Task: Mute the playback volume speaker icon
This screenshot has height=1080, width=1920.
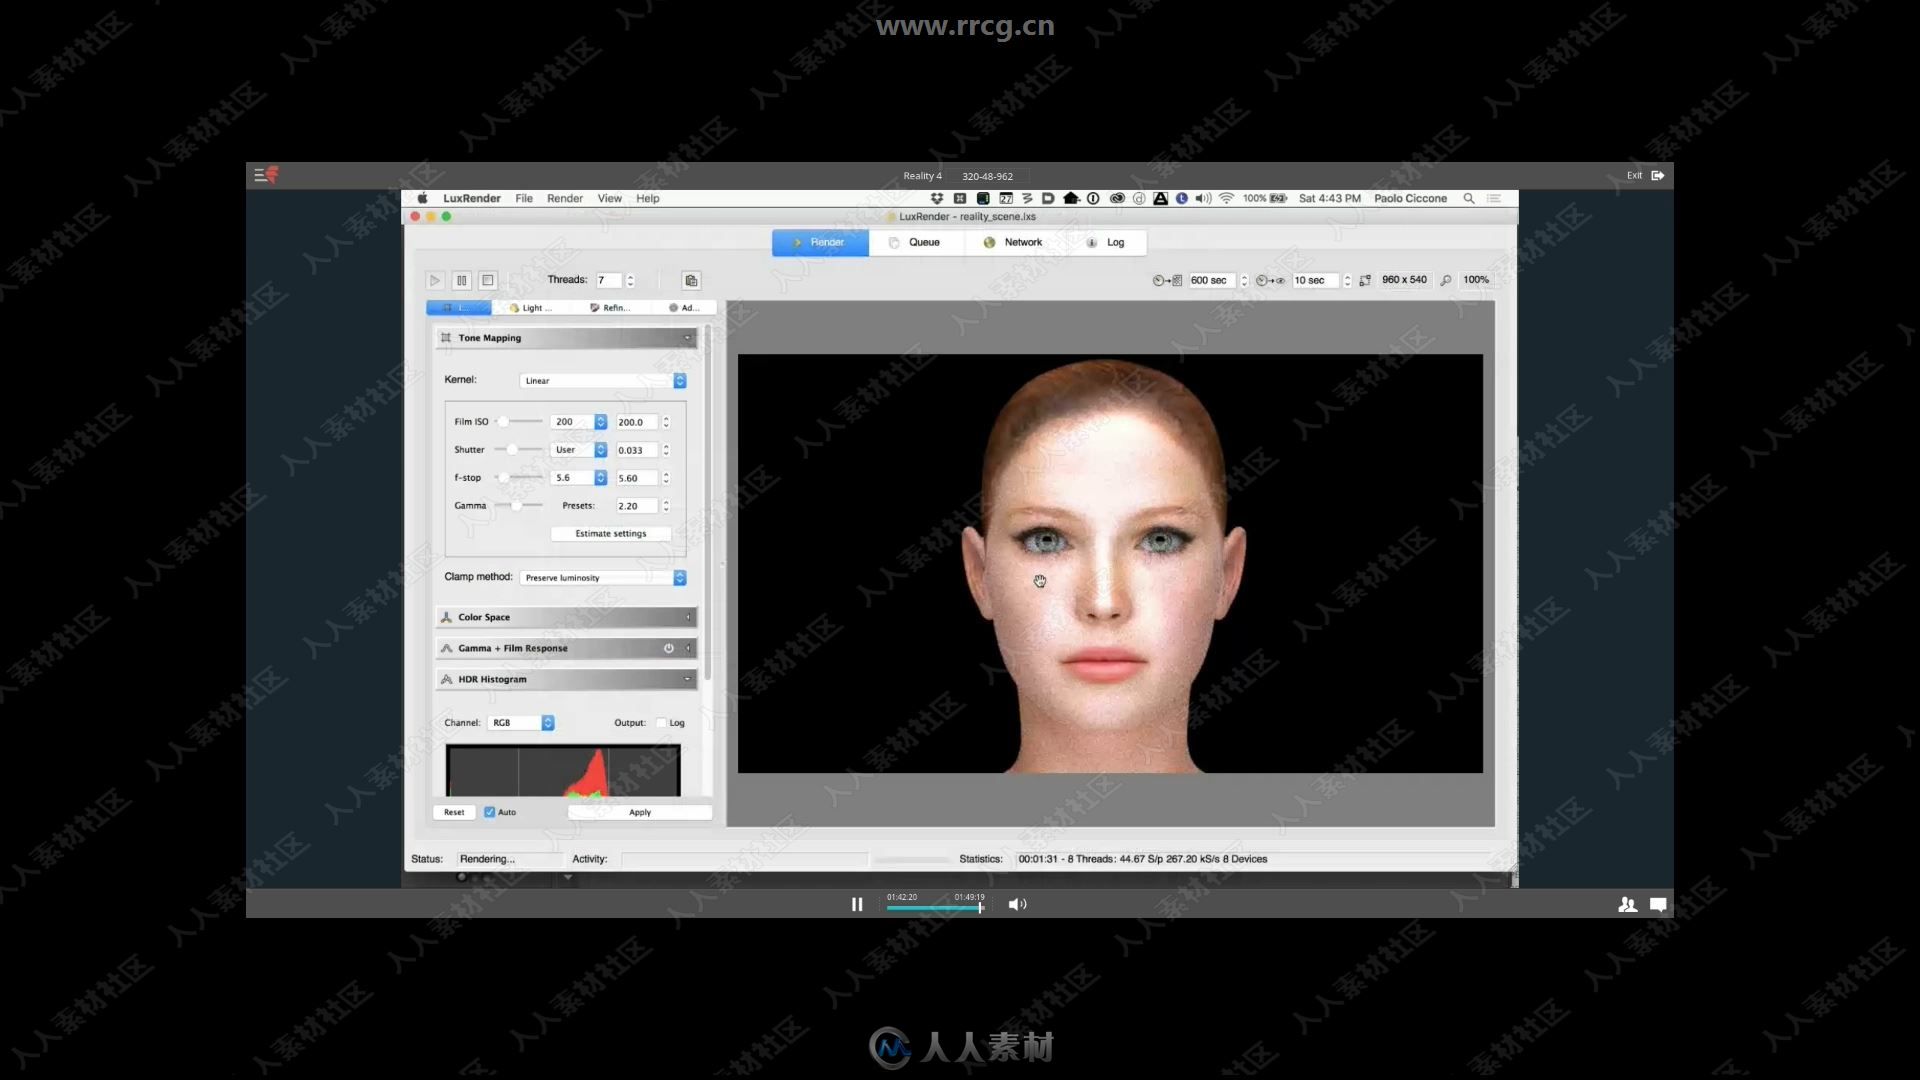Action: coord(1017,904)
